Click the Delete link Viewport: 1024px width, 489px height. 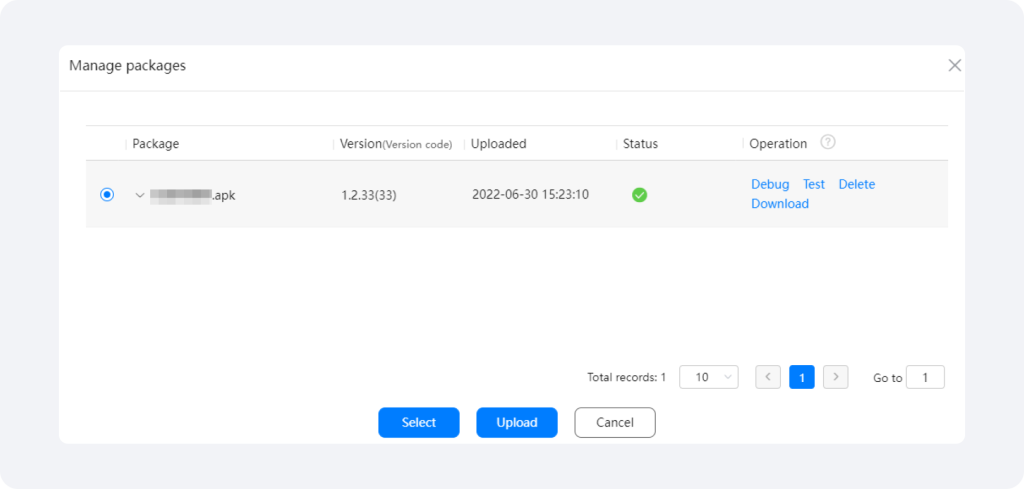pos(857,184)
